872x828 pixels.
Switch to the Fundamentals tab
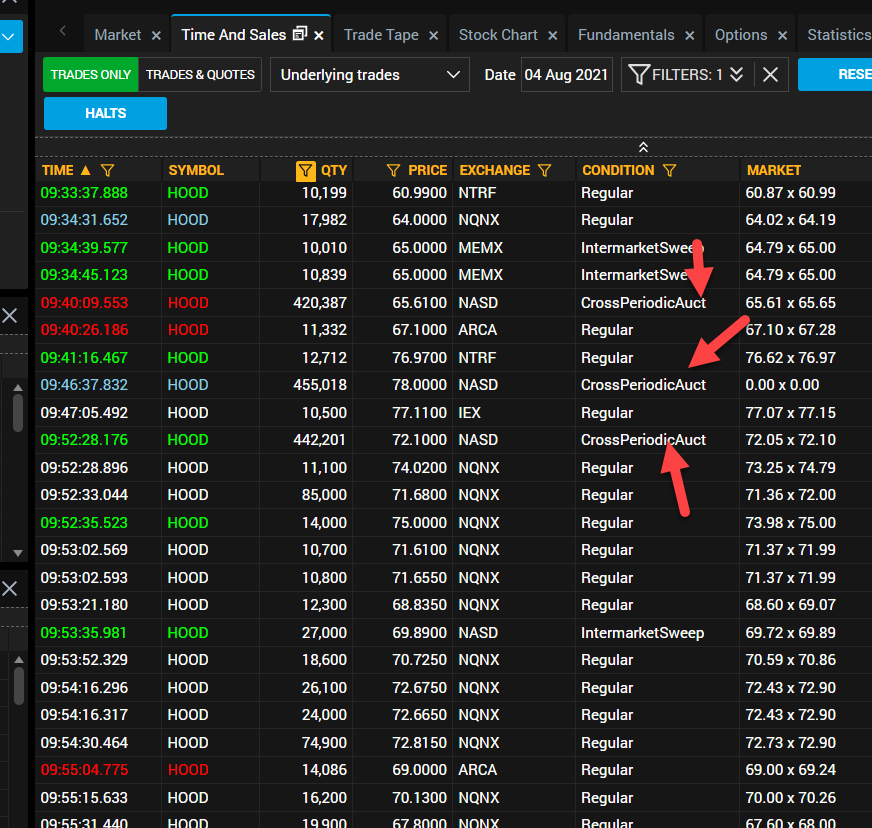pyautogui.click(x=626, y=35)
